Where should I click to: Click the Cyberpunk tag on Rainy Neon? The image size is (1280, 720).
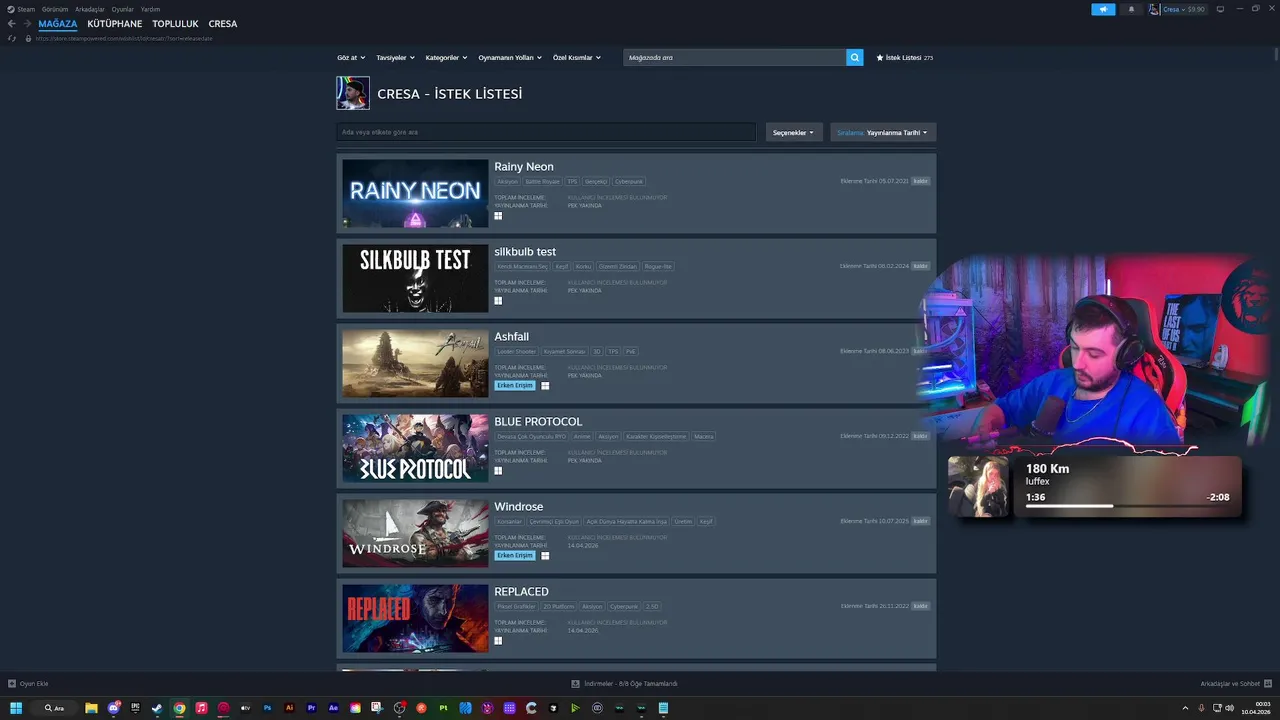pyautogui.click(x=629, y=182)
